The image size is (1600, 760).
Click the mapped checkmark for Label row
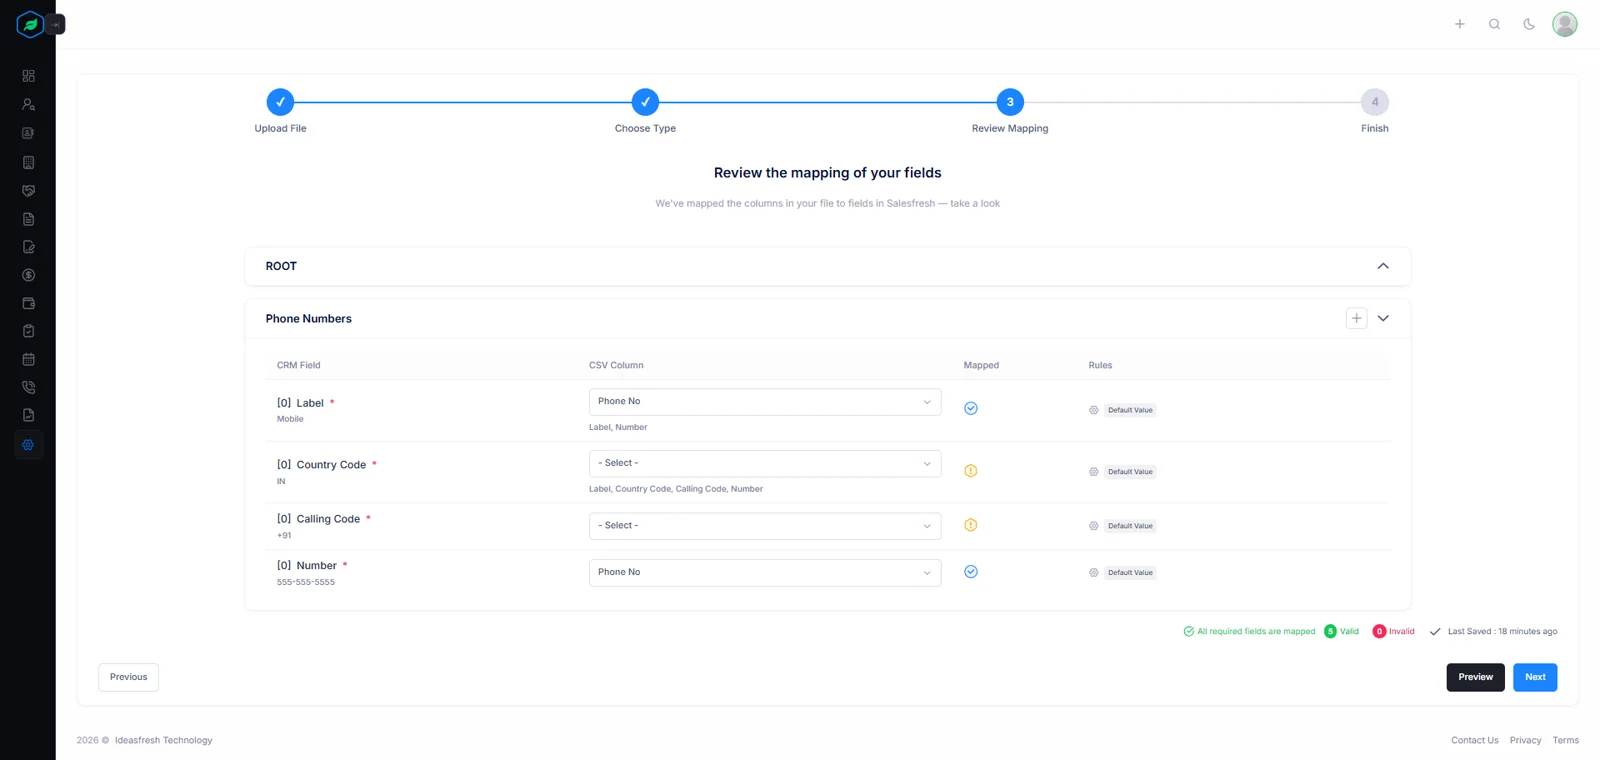click(971, 408)
